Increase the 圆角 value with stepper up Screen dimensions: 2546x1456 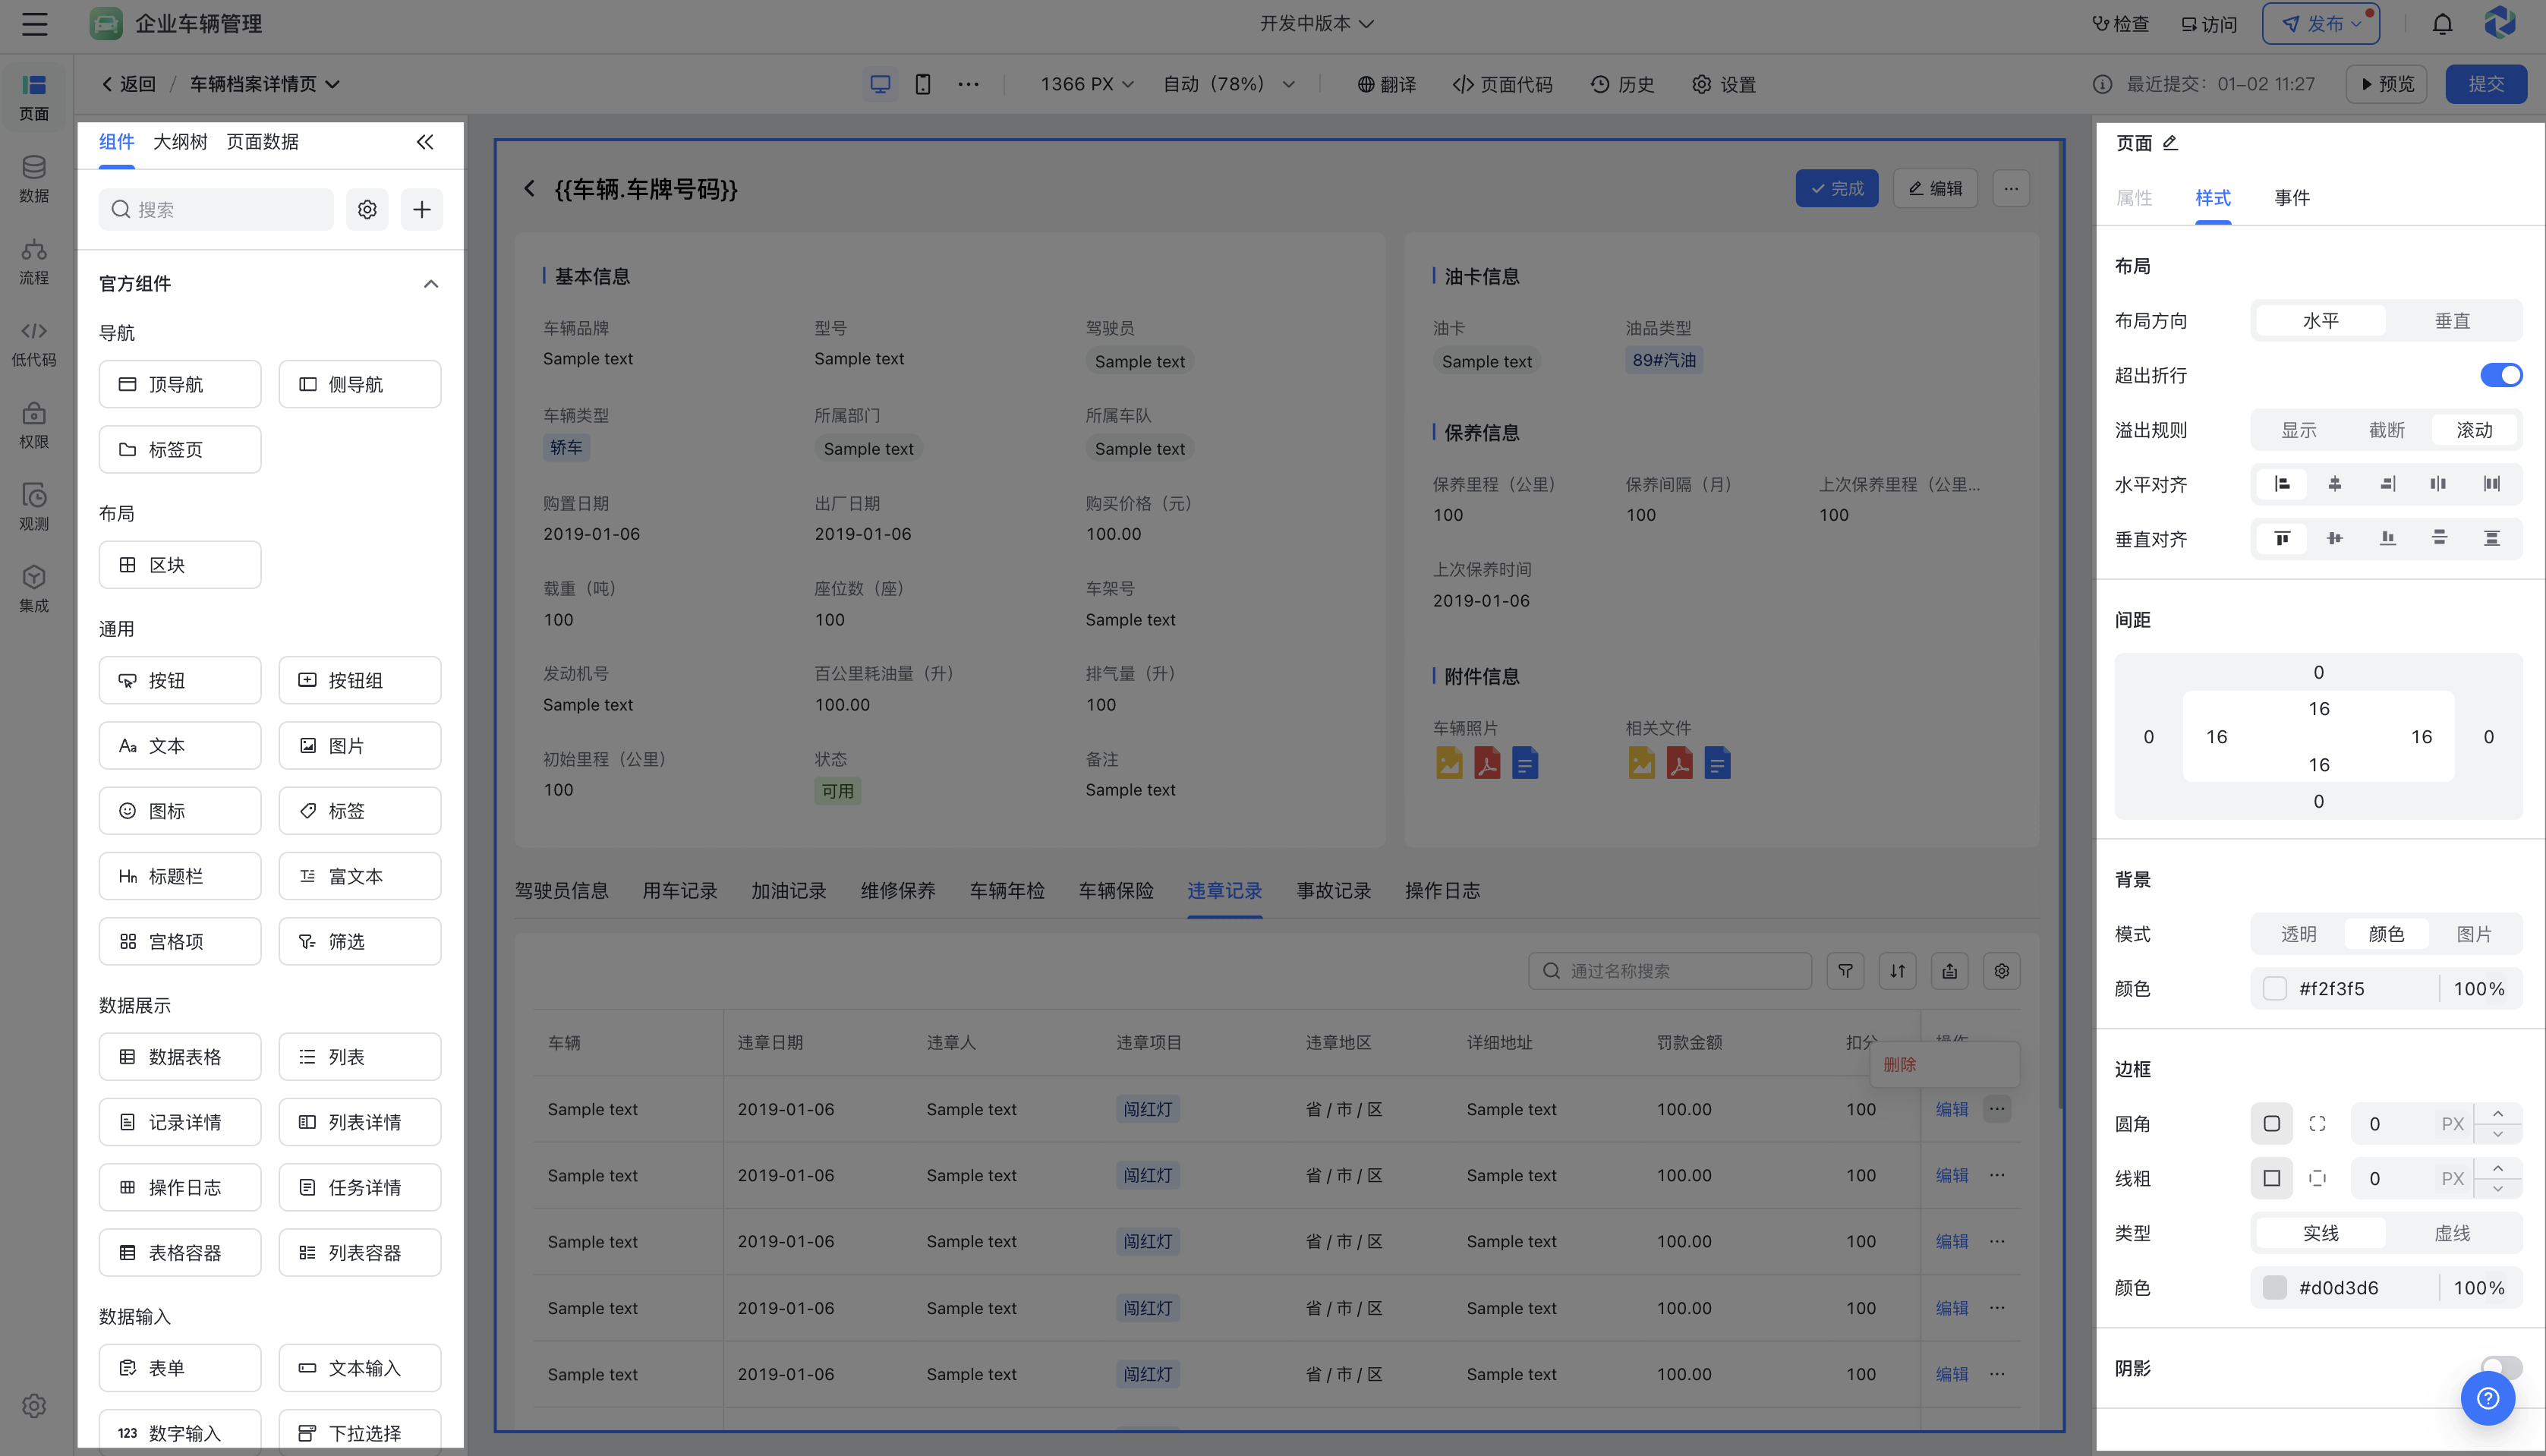click(x=2497, y=1114)
